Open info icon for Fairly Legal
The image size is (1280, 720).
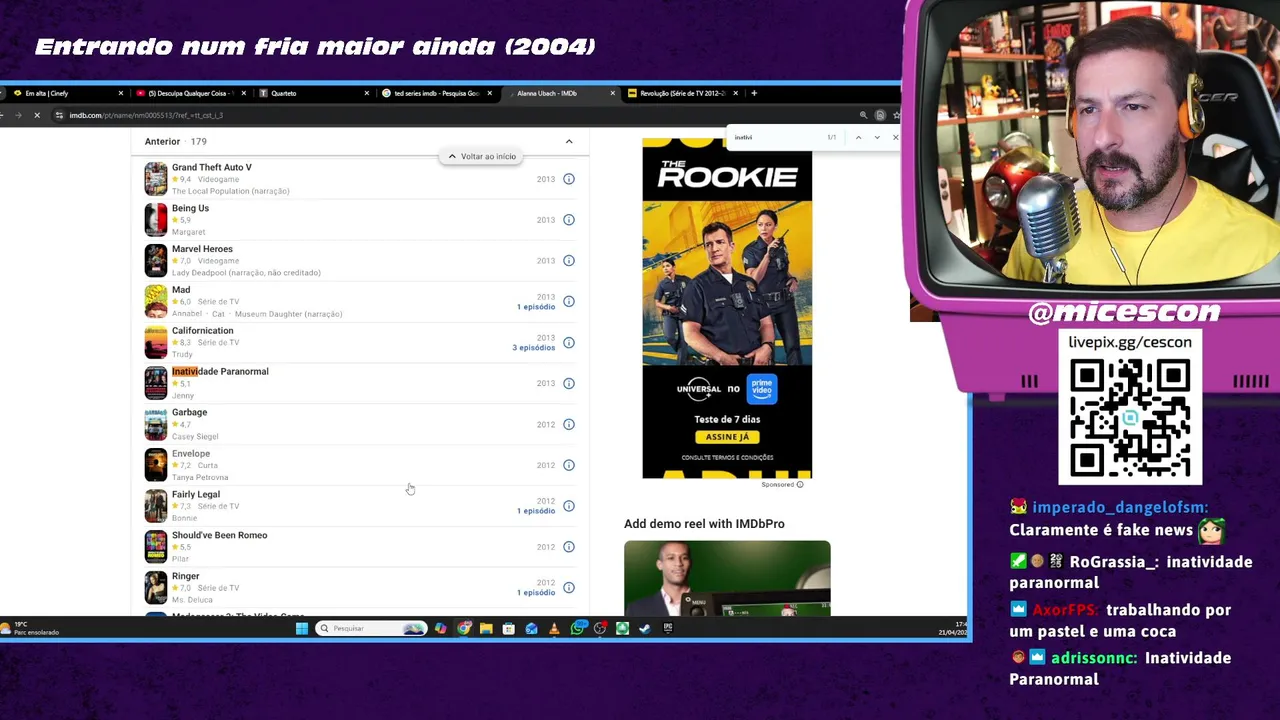pyautogui.click(x=569, y=506)
